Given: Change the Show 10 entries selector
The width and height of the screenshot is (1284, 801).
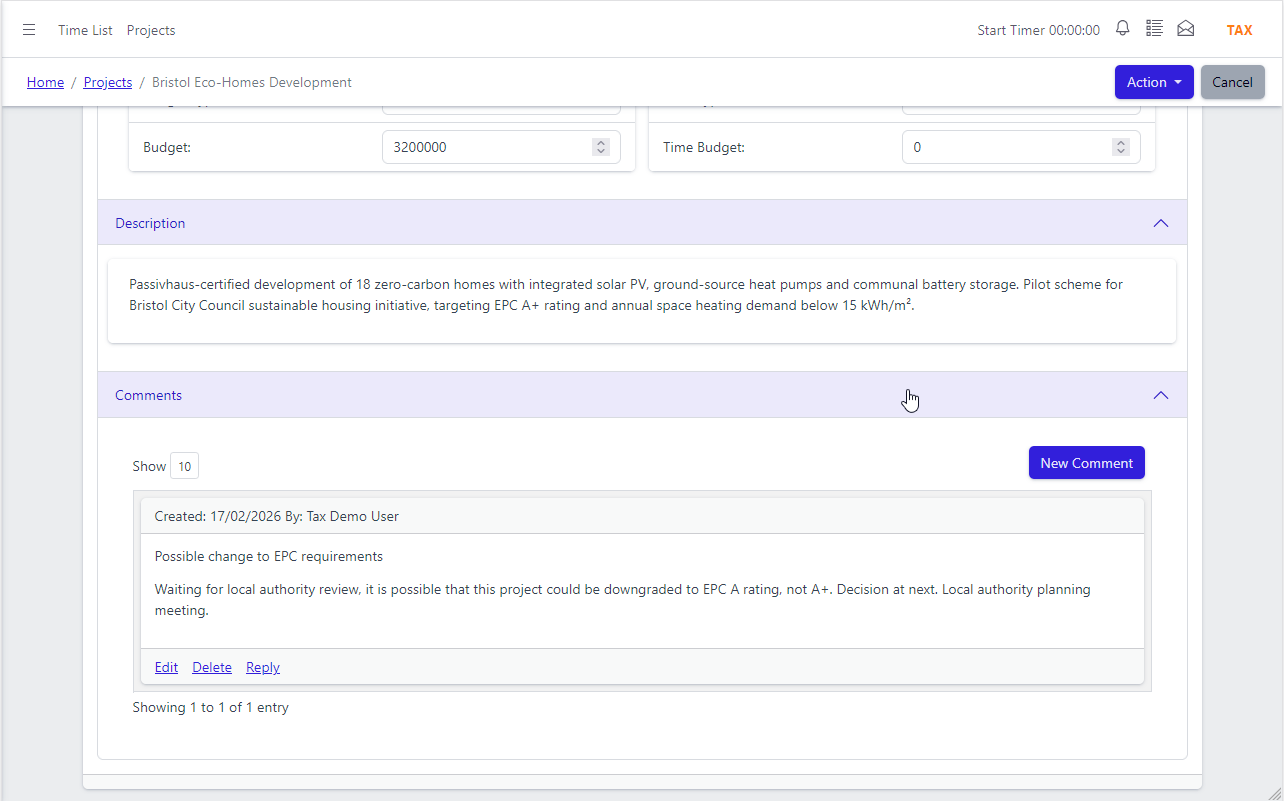Looking at the screenshot, I should coord(185,466).
